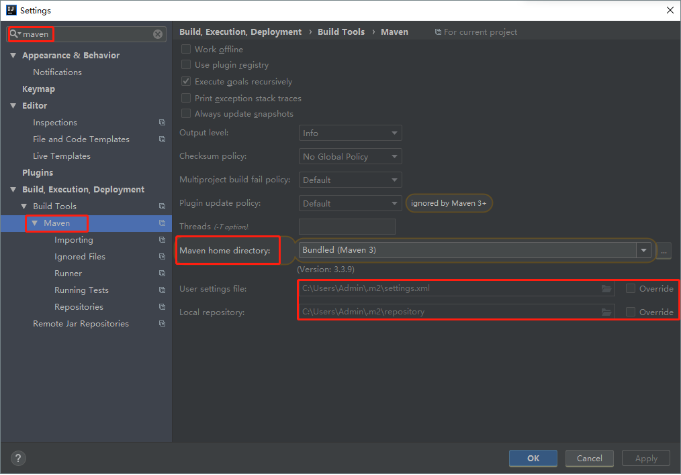Click Build Tools in breadcrumb path
This screenshot has height=475, width=681.
341,32
